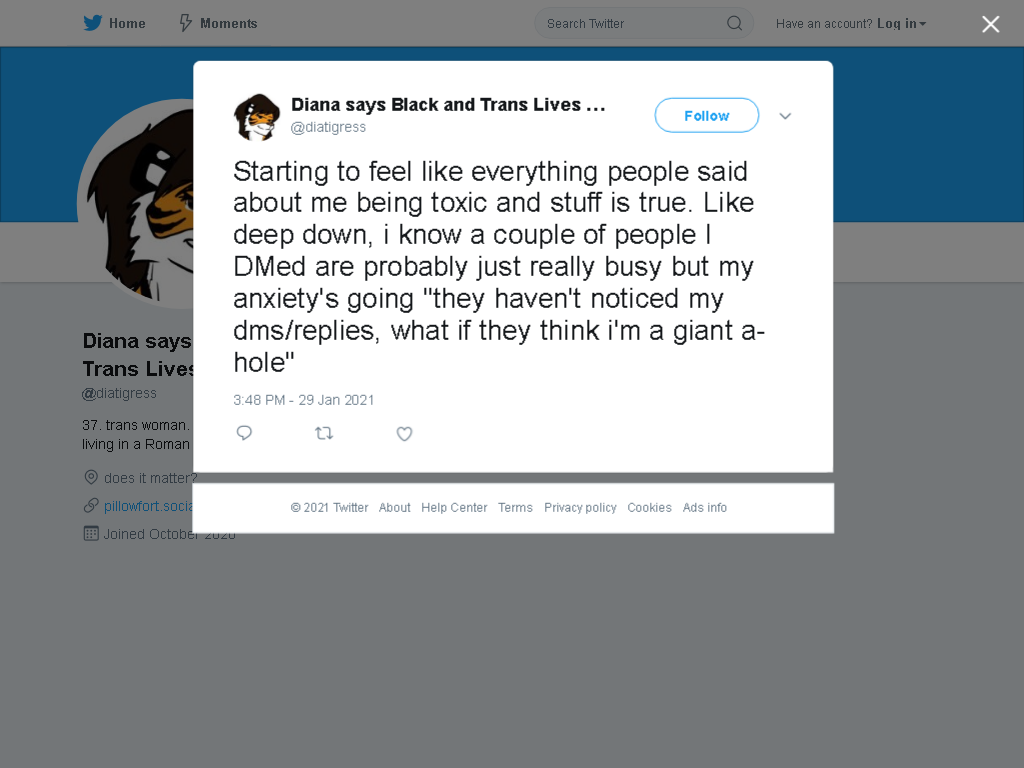Open the Privacy policy link

pos(580,507)
